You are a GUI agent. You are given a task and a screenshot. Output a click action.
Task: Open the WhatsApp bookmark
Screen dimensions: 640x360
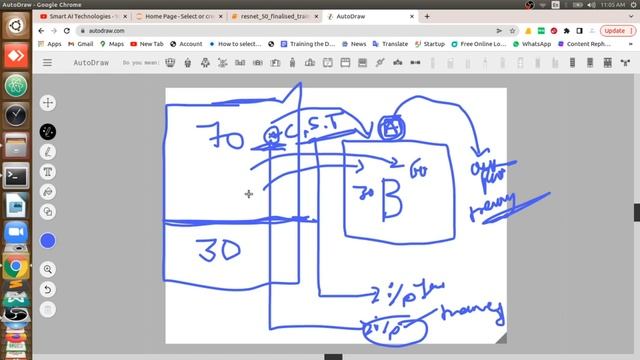click(x=532, y=44)
